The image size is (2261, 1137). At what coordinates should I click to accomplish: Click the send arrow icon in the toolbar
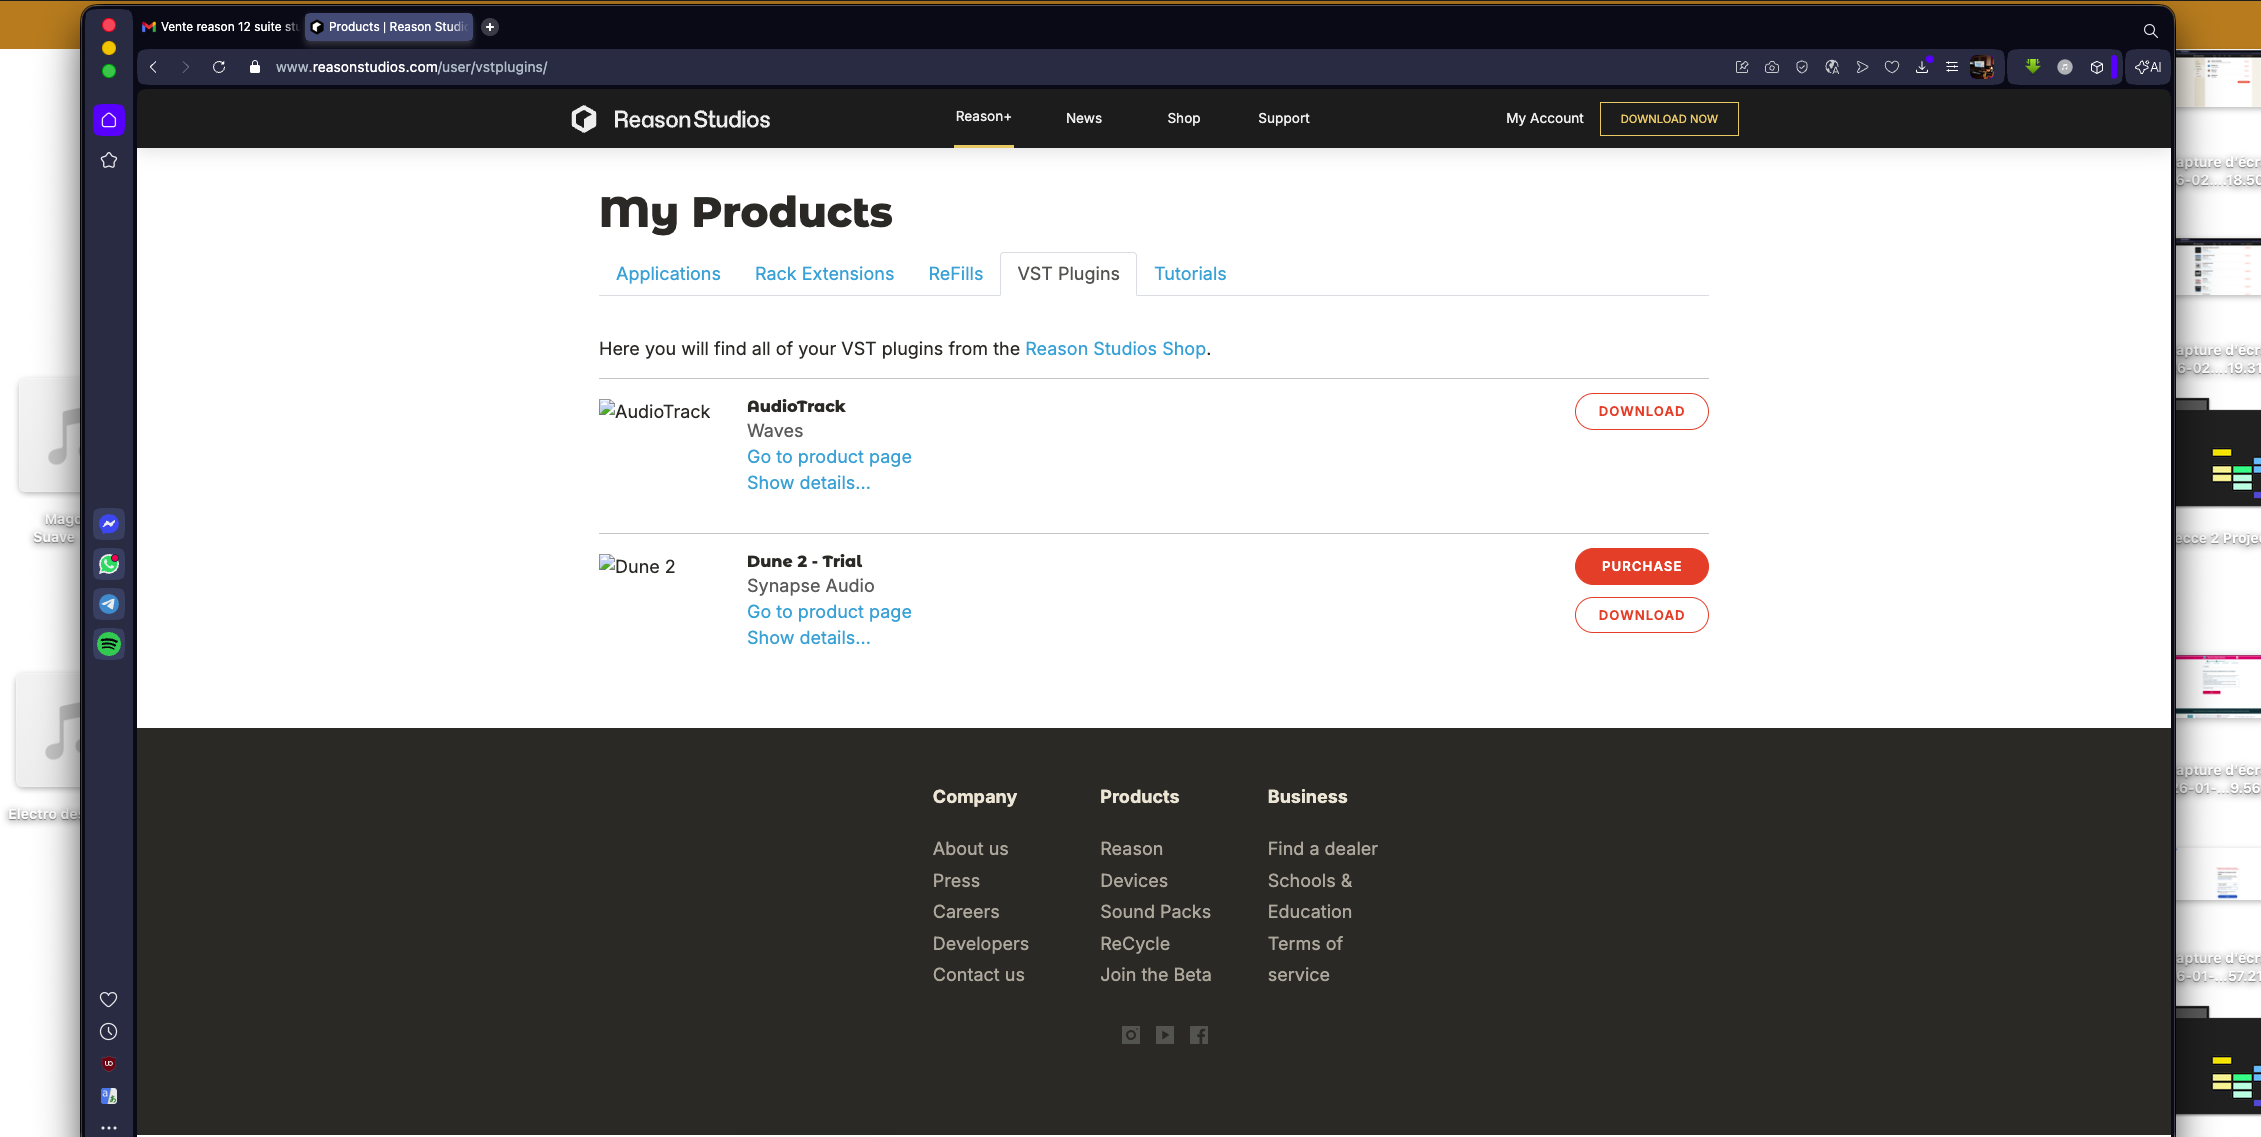[x=1862, y=67]
